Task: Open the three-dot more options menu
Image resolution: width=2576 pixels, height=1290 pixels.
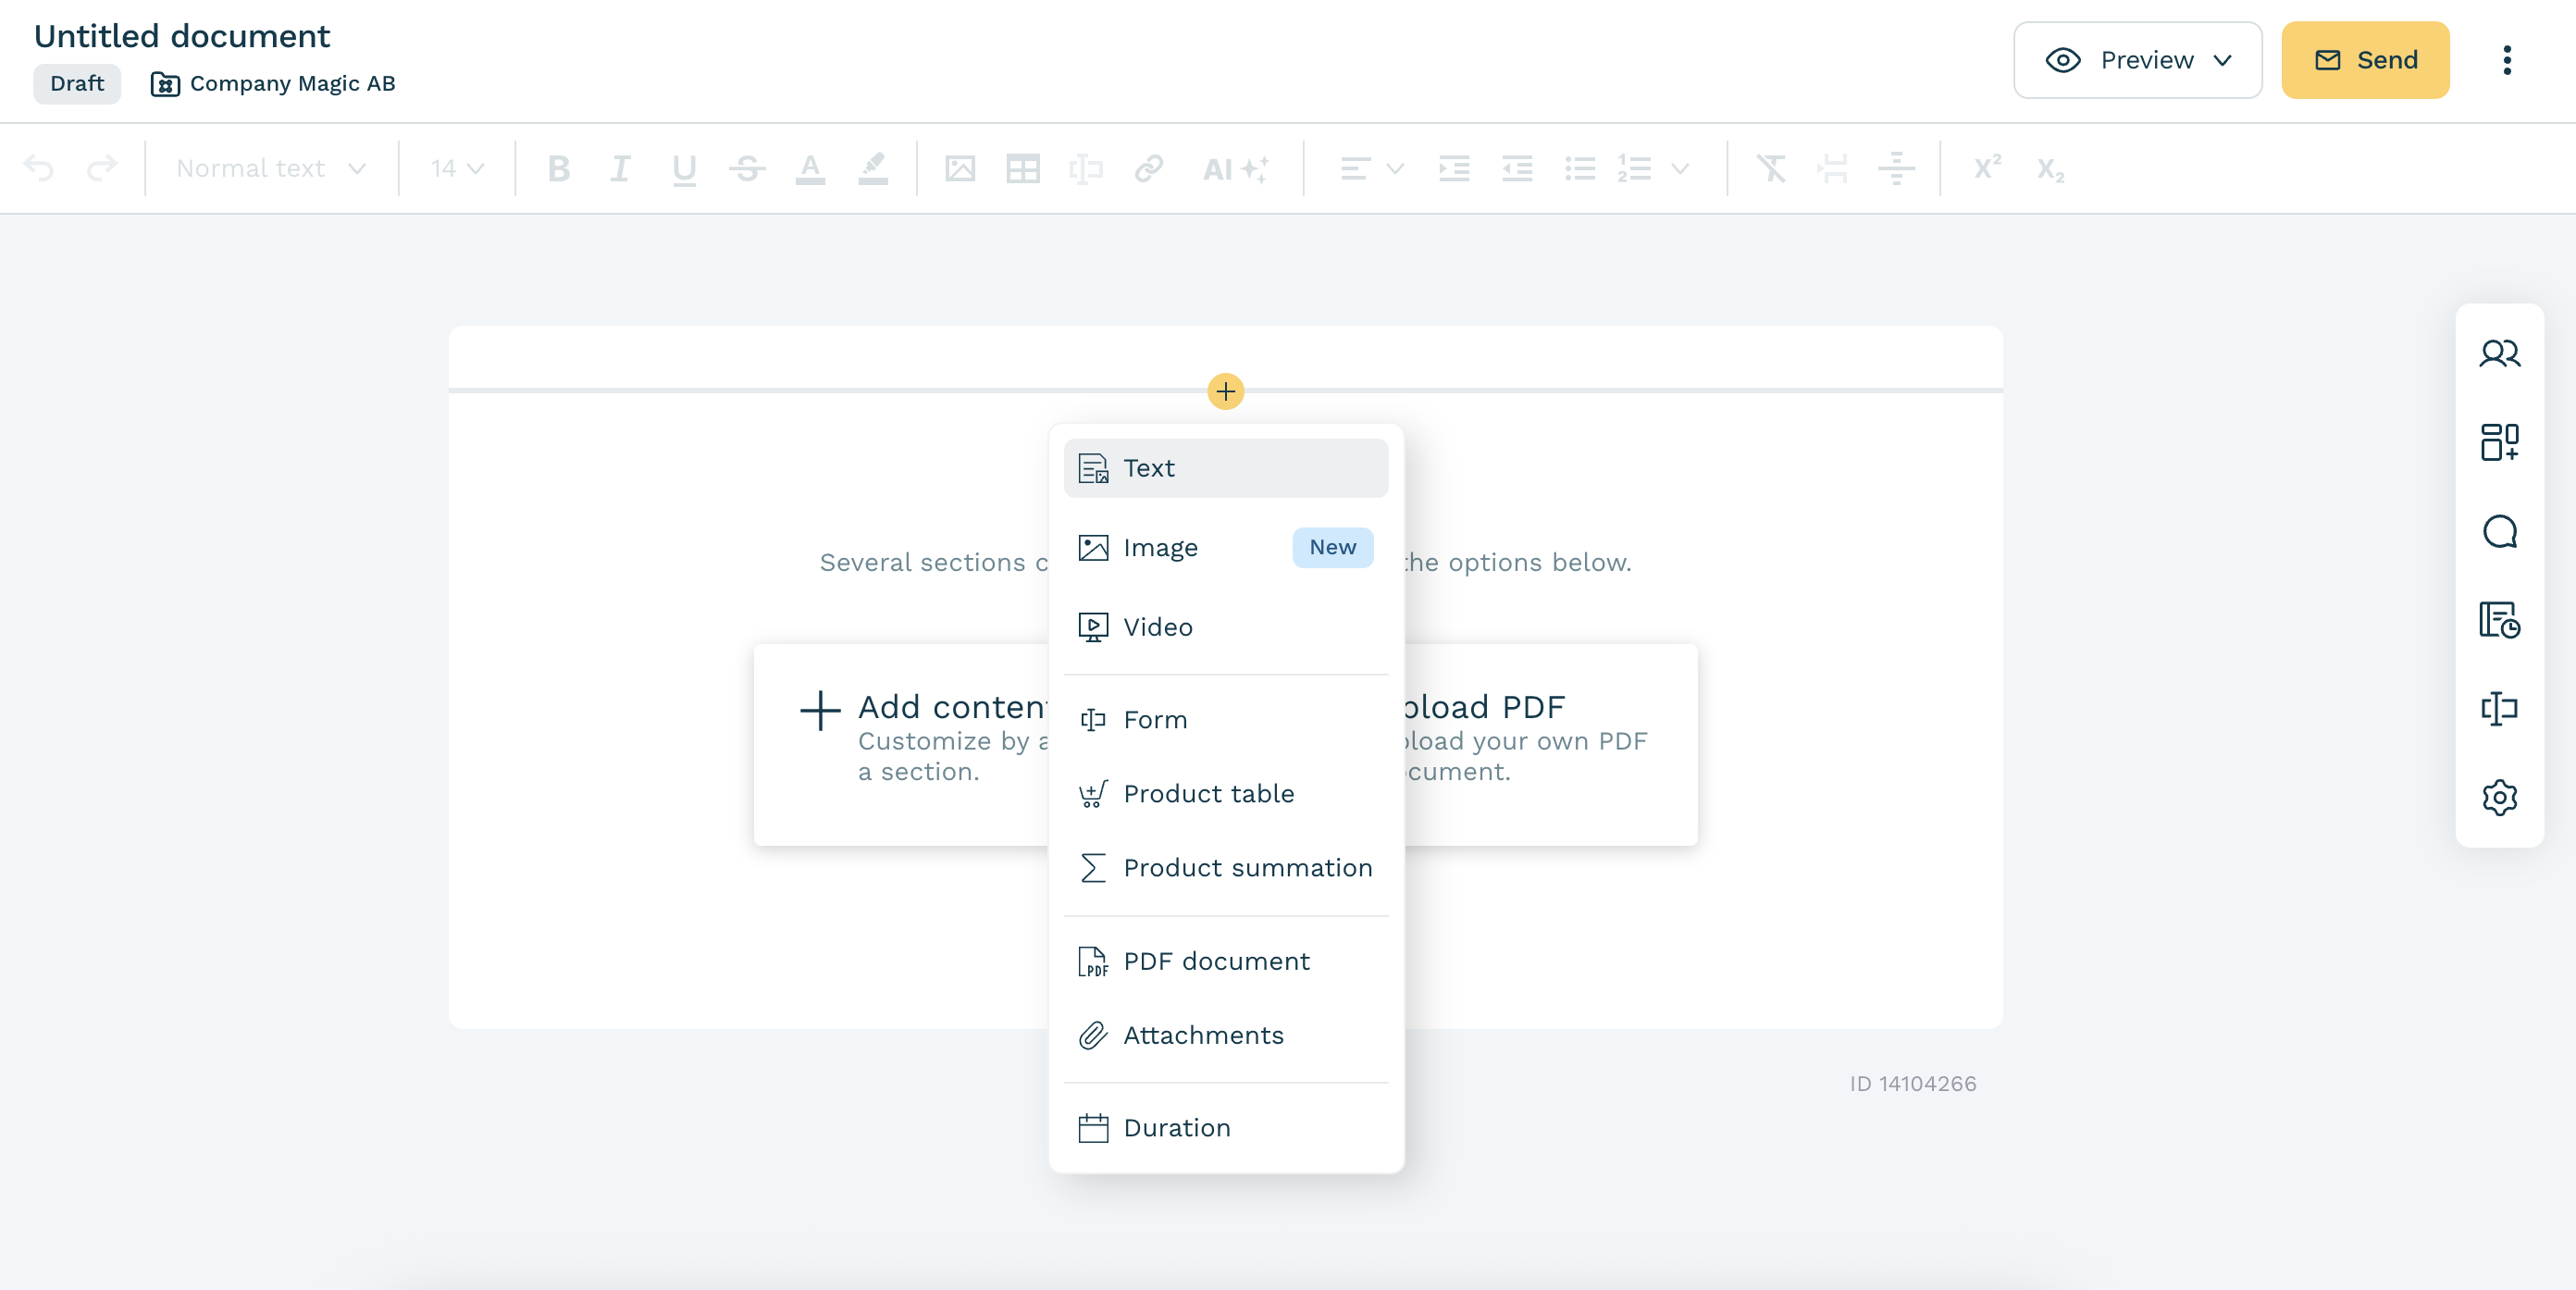Action: point(2506,60)
